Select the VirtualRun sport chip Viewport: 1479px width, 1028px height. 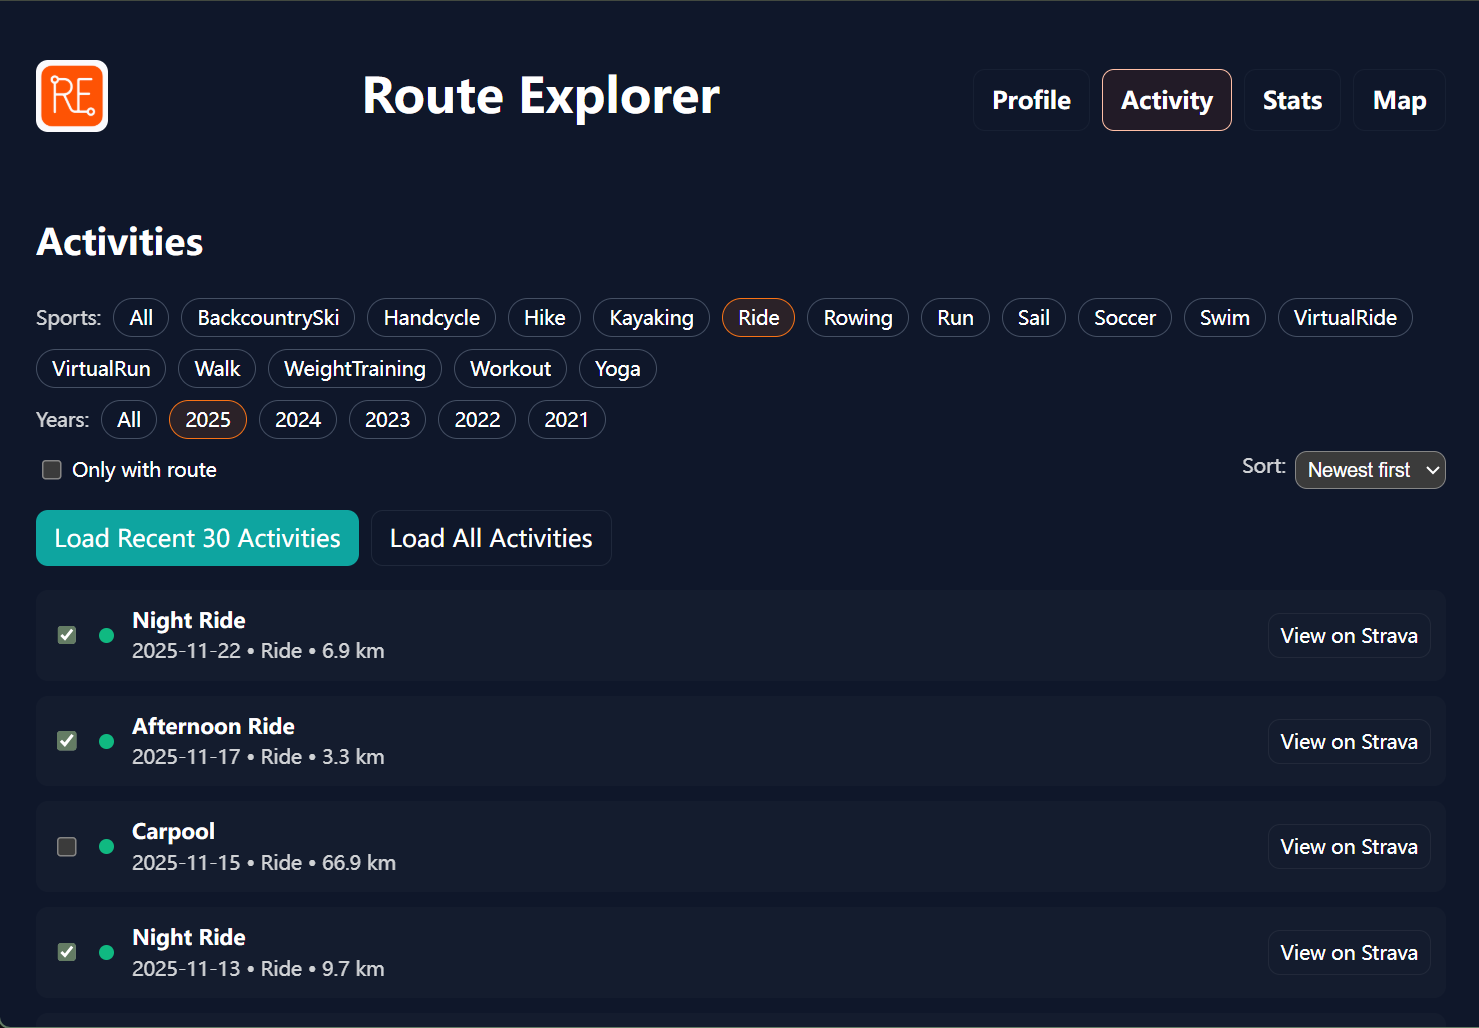(x=101, y=369)
